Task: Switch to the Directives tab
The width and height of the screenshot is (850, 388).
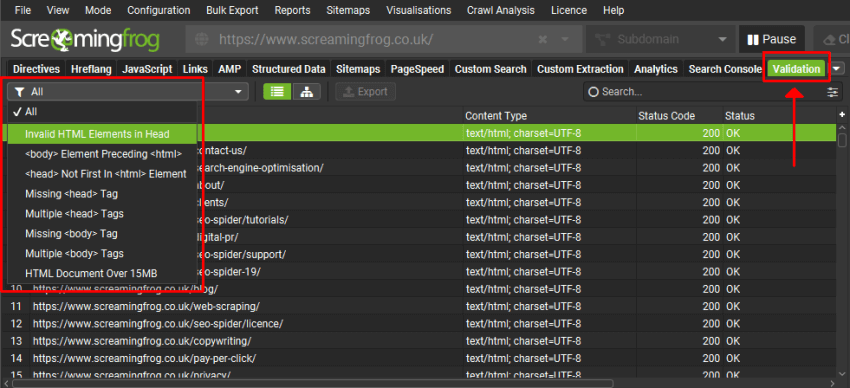Action: coord(36,69)
